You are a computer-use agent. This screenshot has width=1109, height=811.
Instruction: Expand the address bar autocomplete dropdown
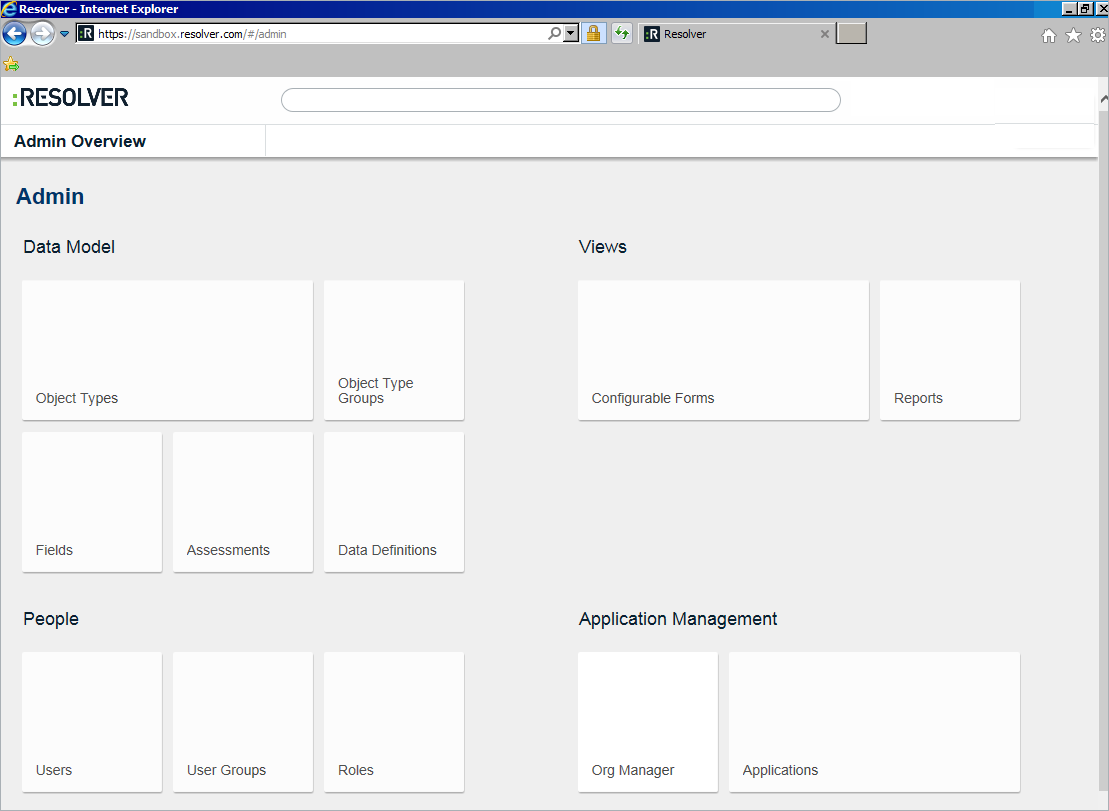571,33
